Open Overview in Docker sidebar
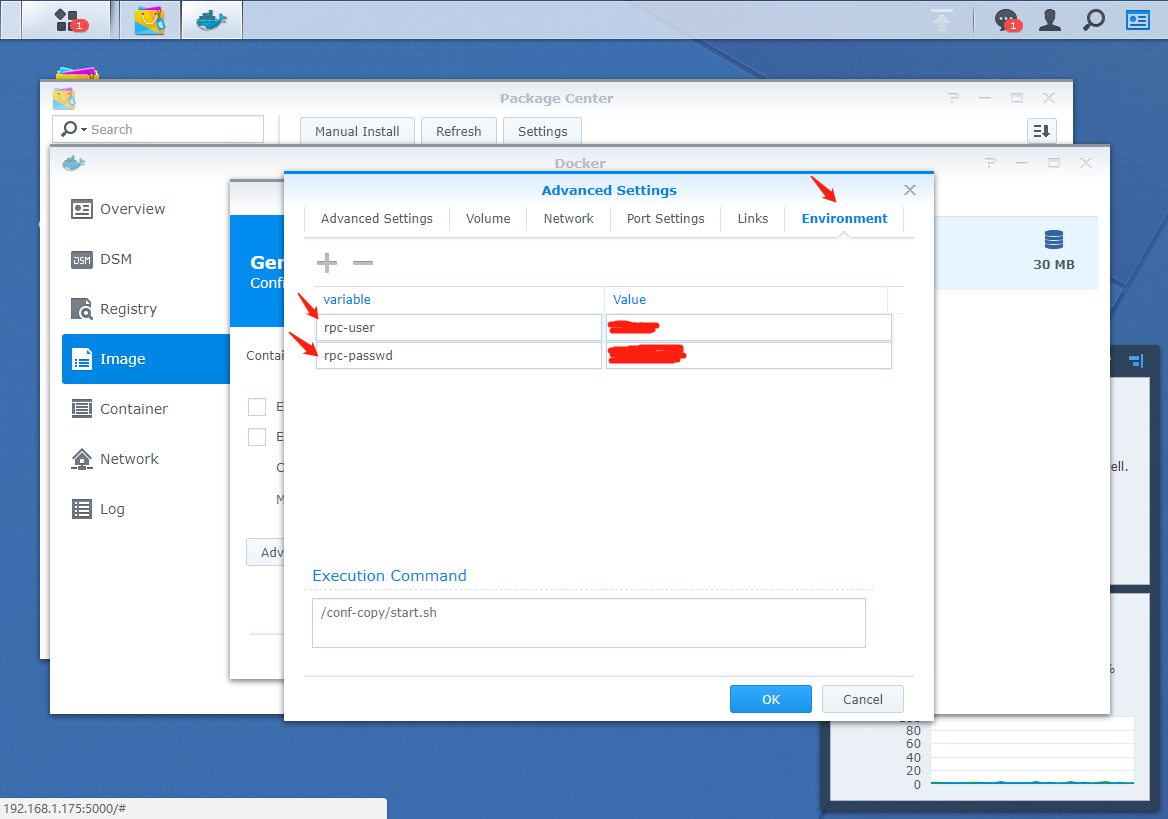 click(146, 209)
